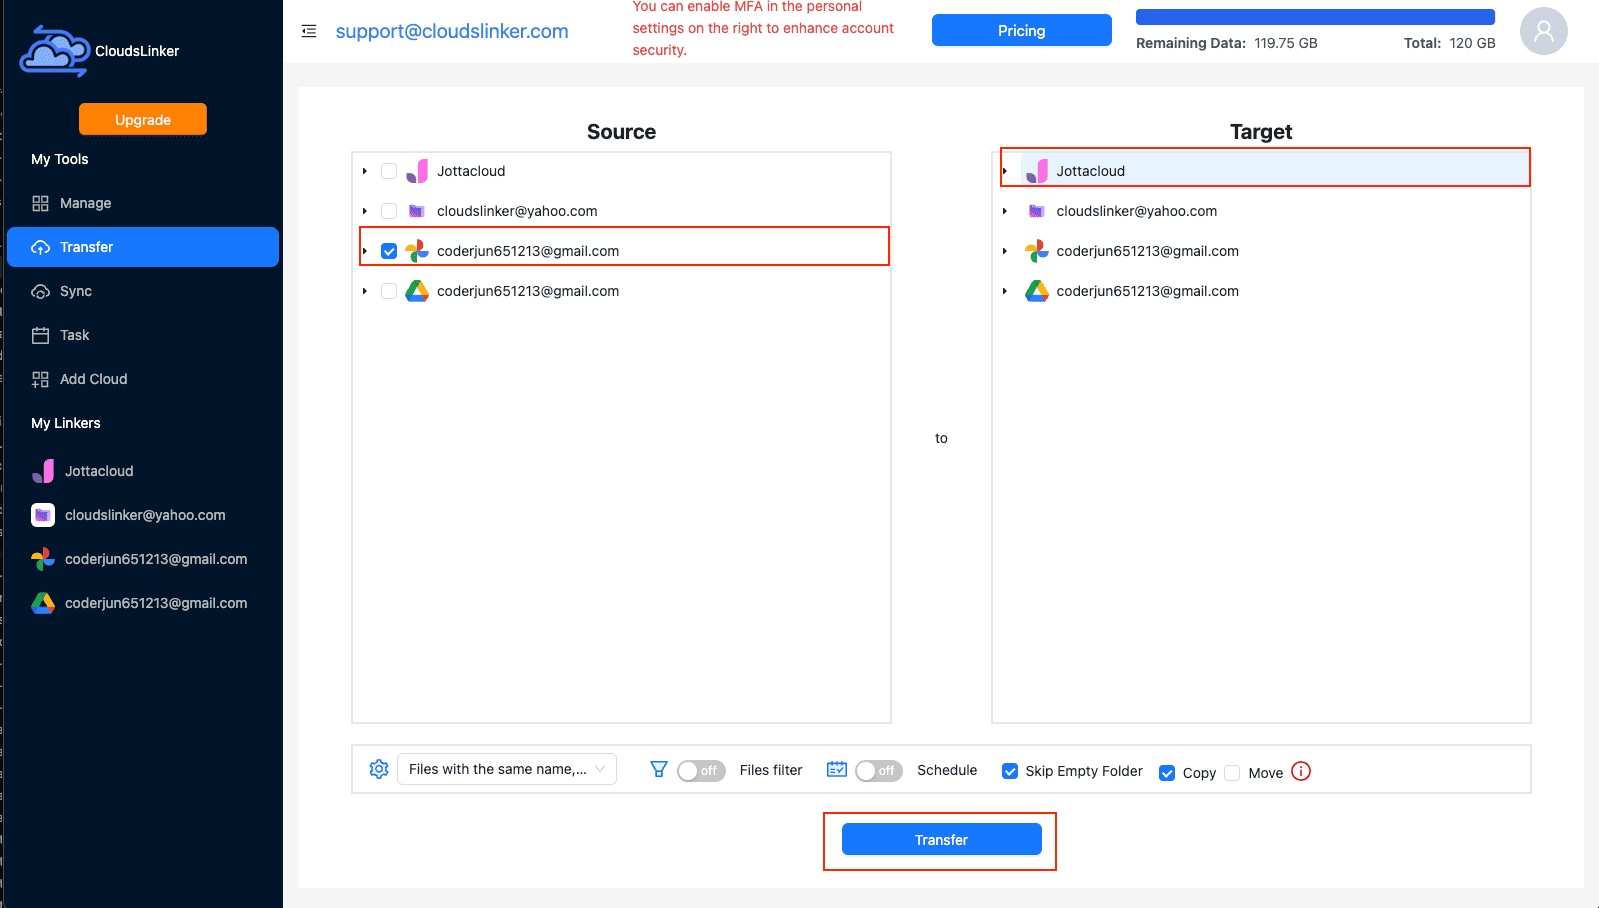Click the Google Photos icon under My Linkers
Viewport: 1599px width, 908px height.
tap(43, 559)
